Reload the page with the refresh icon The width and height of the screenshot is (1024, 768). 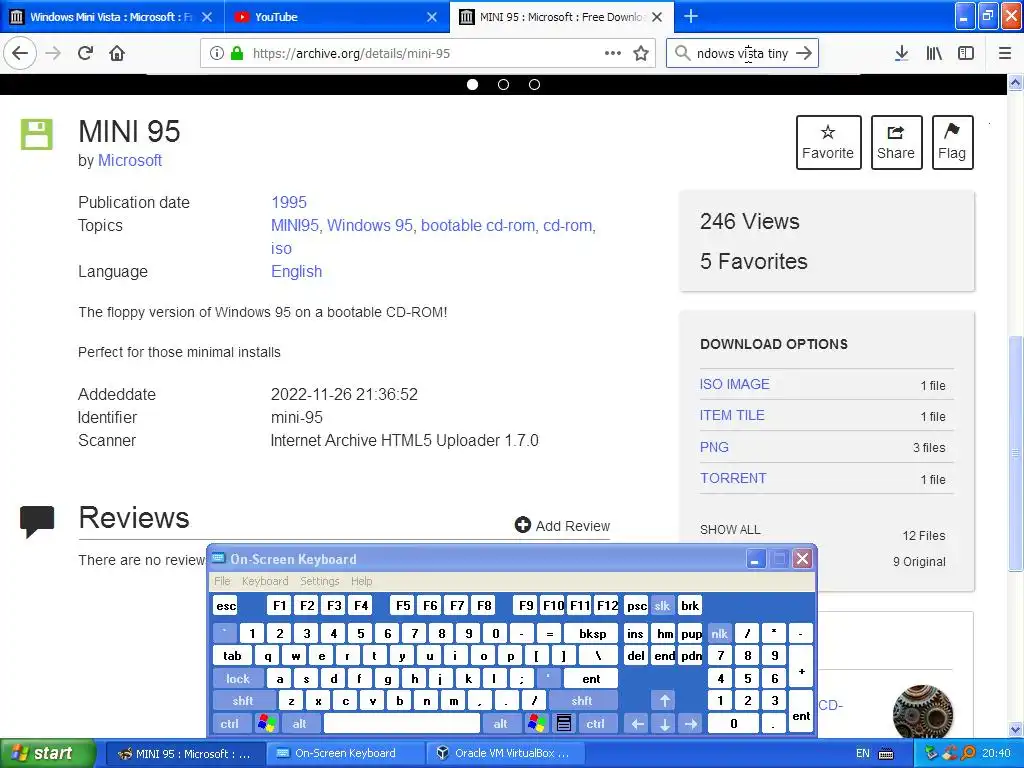[86, 54]
